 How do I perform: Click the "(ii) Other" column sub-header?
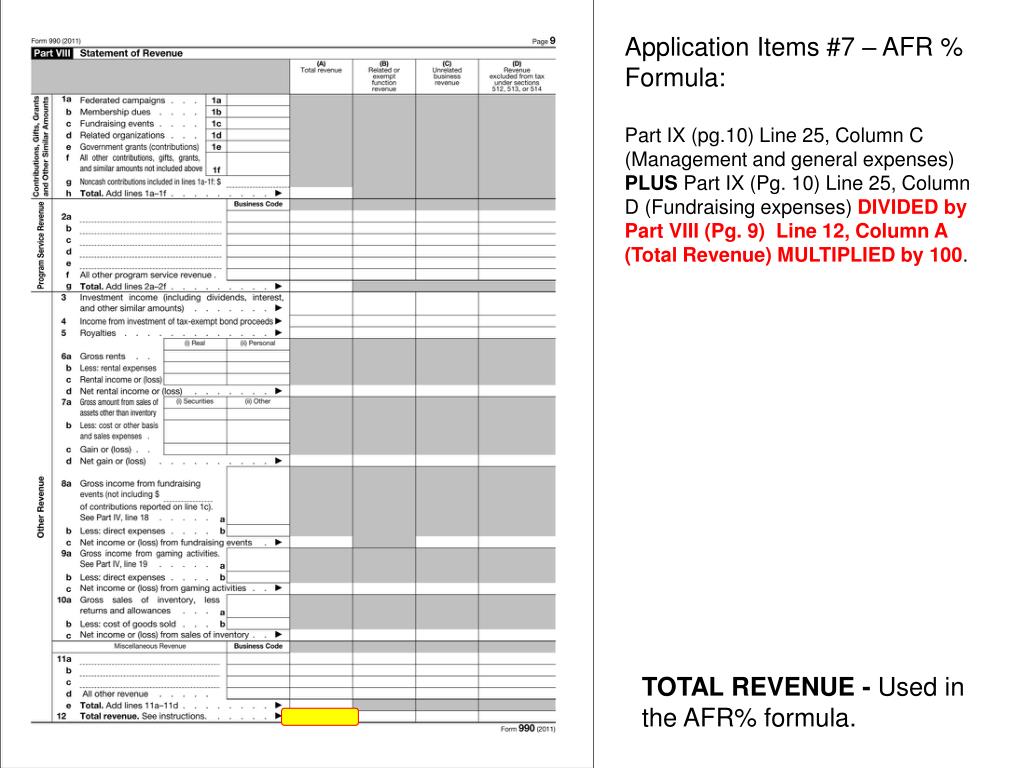pos(258,402)
